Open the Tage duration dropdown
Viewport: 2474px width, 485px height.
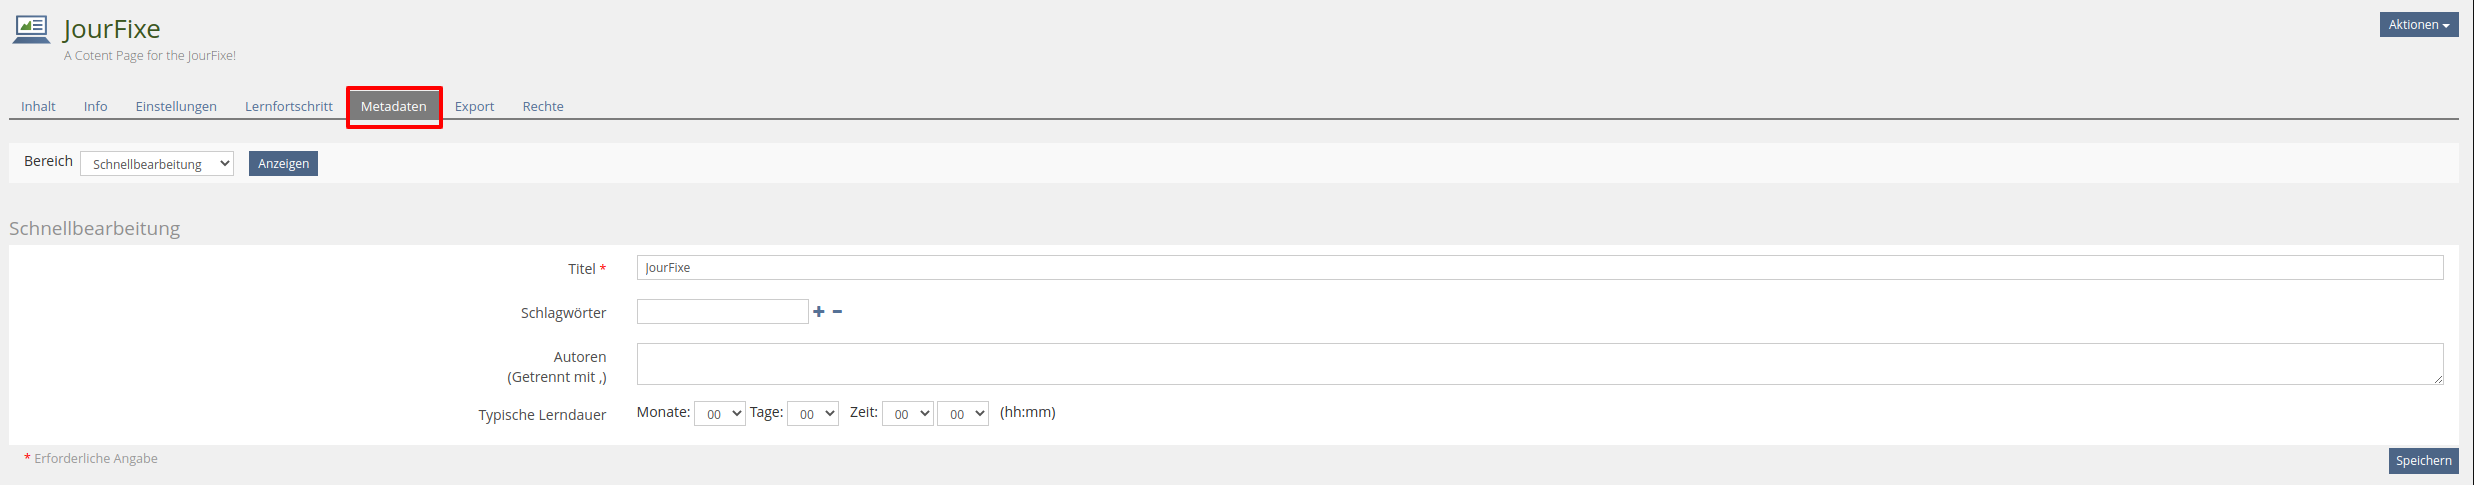tap(813, 414)
